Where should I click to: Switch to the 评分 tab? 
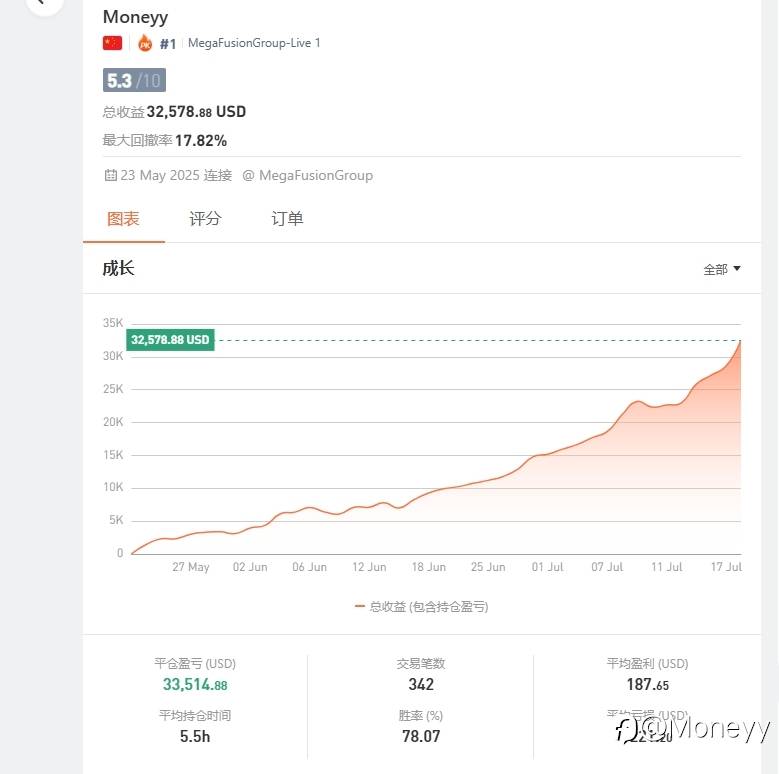click(x=205, y=219)
